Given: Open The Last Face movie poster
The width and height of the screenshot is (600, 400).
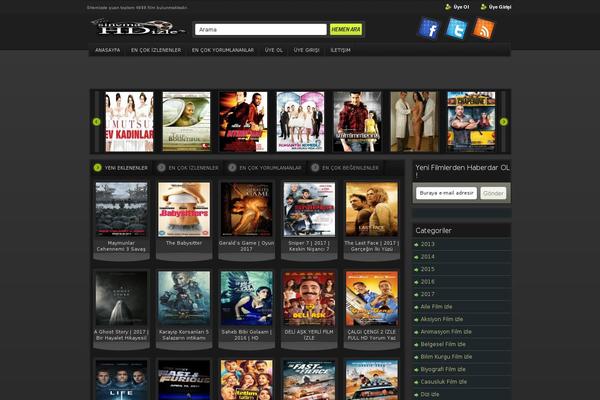Looking at the screenshot, I should click(372, 209).
